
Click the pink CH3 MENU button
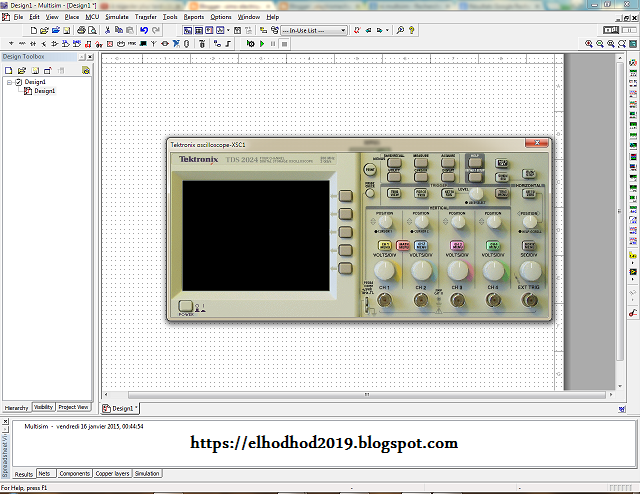pyautogui.click(x=457, y=245)
